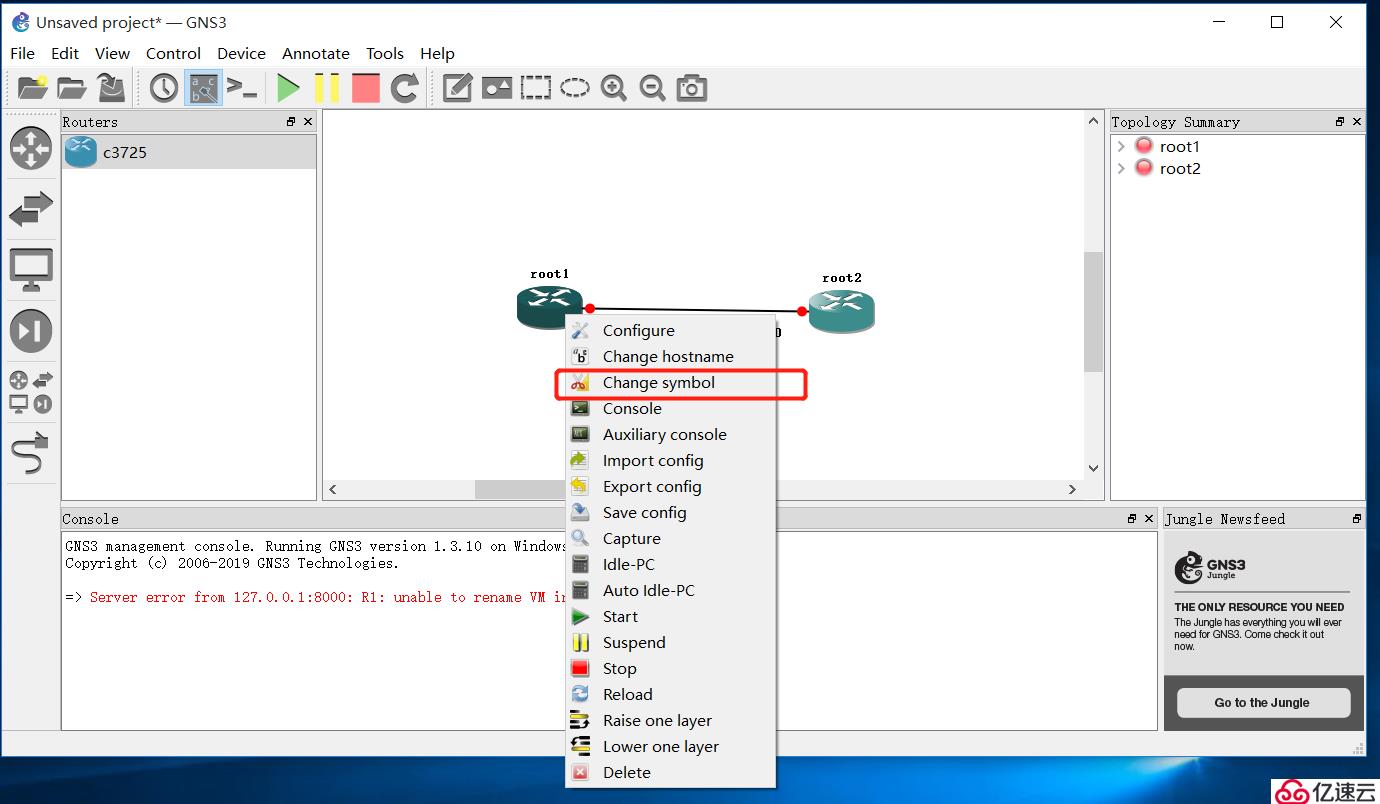Open the Annotate menu
Viewport: 1380px width, 804px height.
tap(316, 53)
